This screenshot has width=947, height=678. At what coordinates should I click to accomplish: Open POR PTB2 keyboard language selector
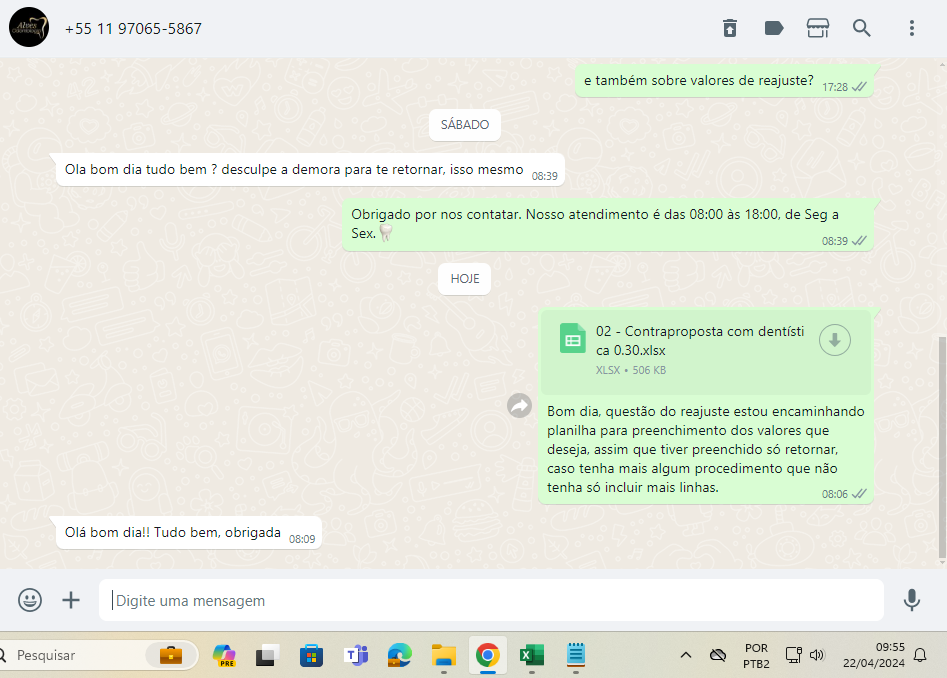[756, 656]
